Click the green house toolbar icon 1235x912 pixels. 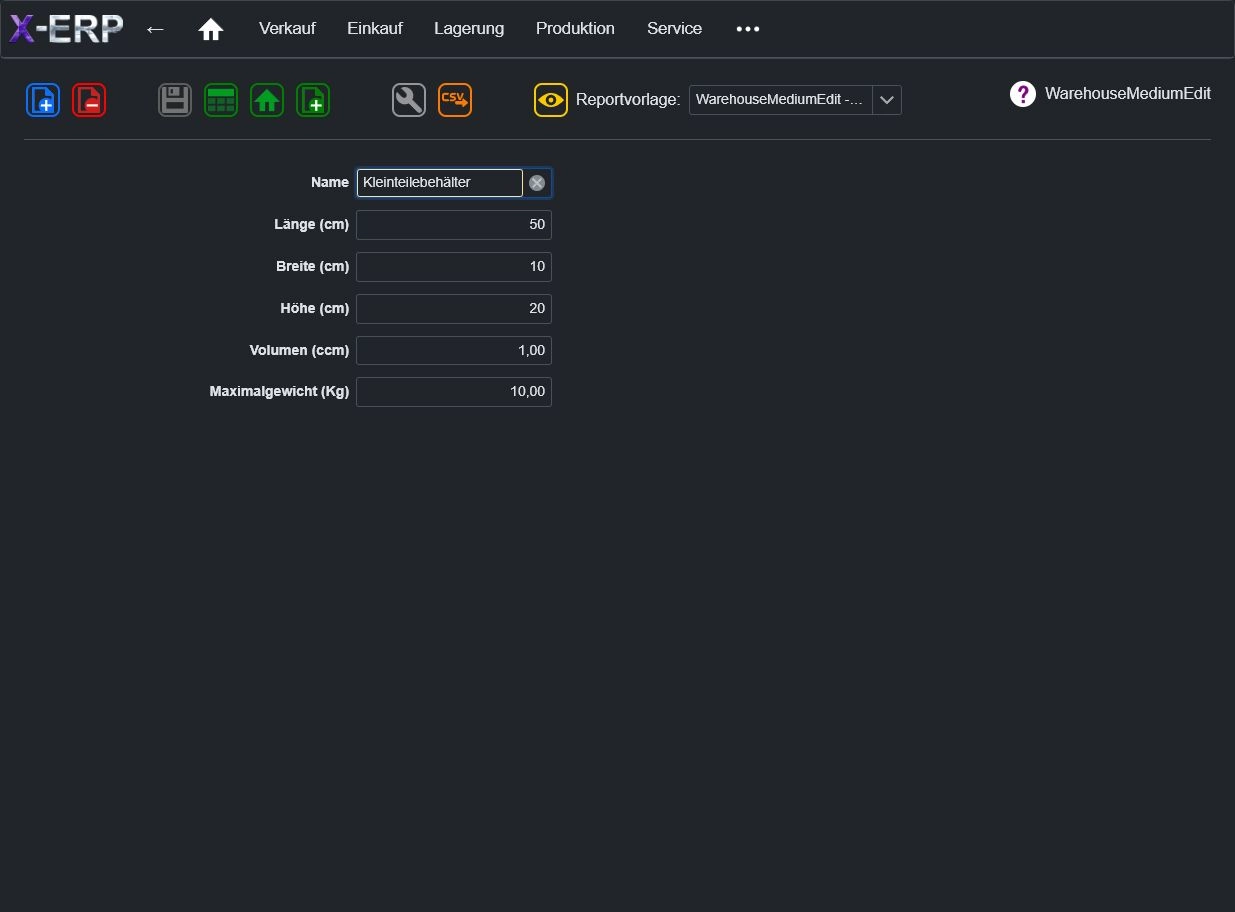click(x=267, y=100)
